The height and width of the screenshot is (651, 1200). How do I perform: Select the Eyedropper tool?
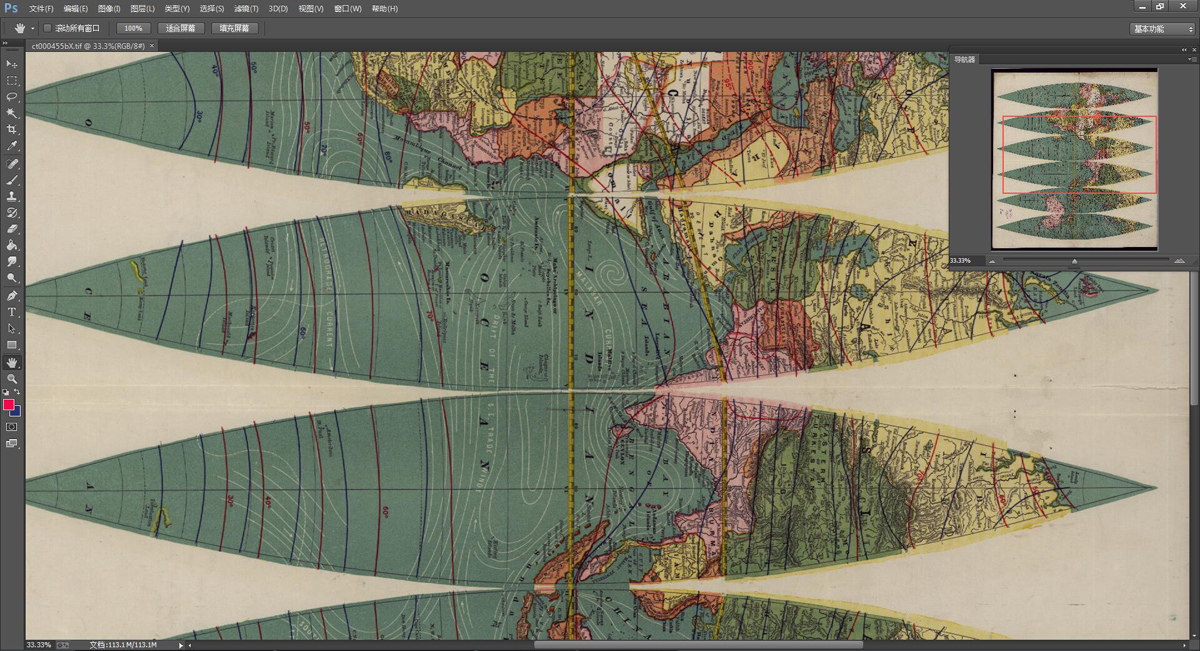(x=12, y=146)
